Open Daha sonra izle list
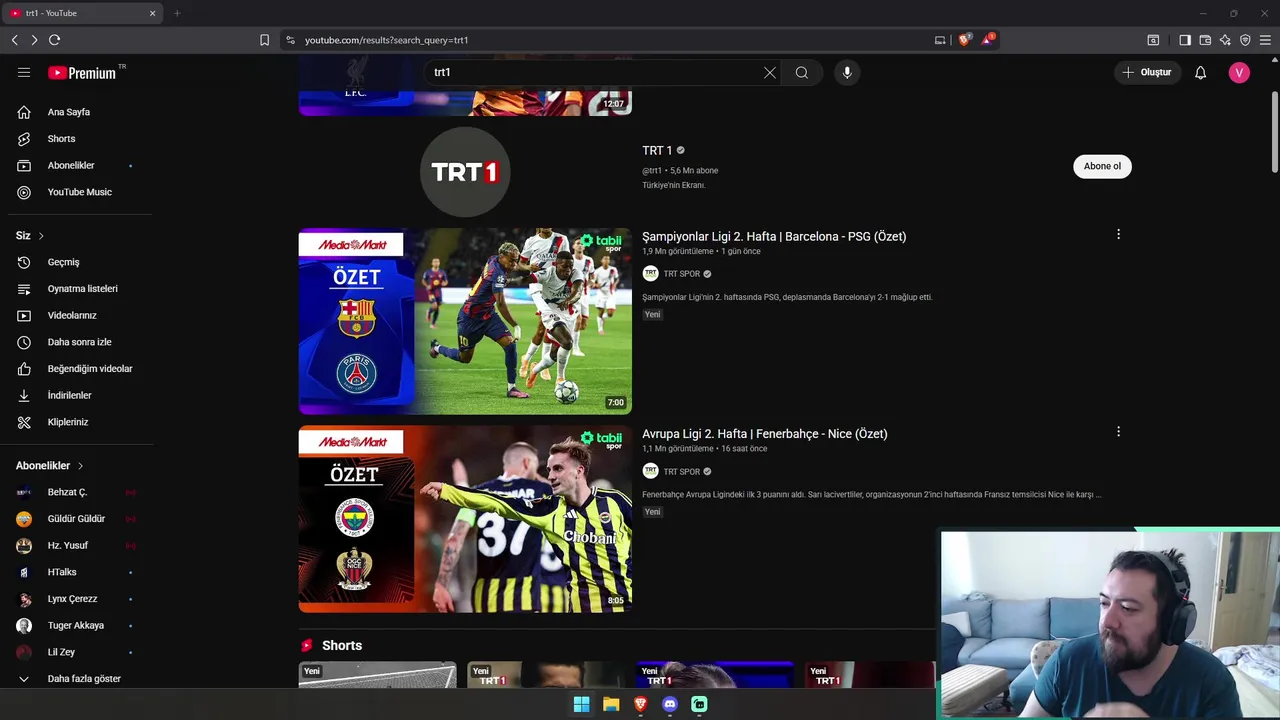 (80, 342)
